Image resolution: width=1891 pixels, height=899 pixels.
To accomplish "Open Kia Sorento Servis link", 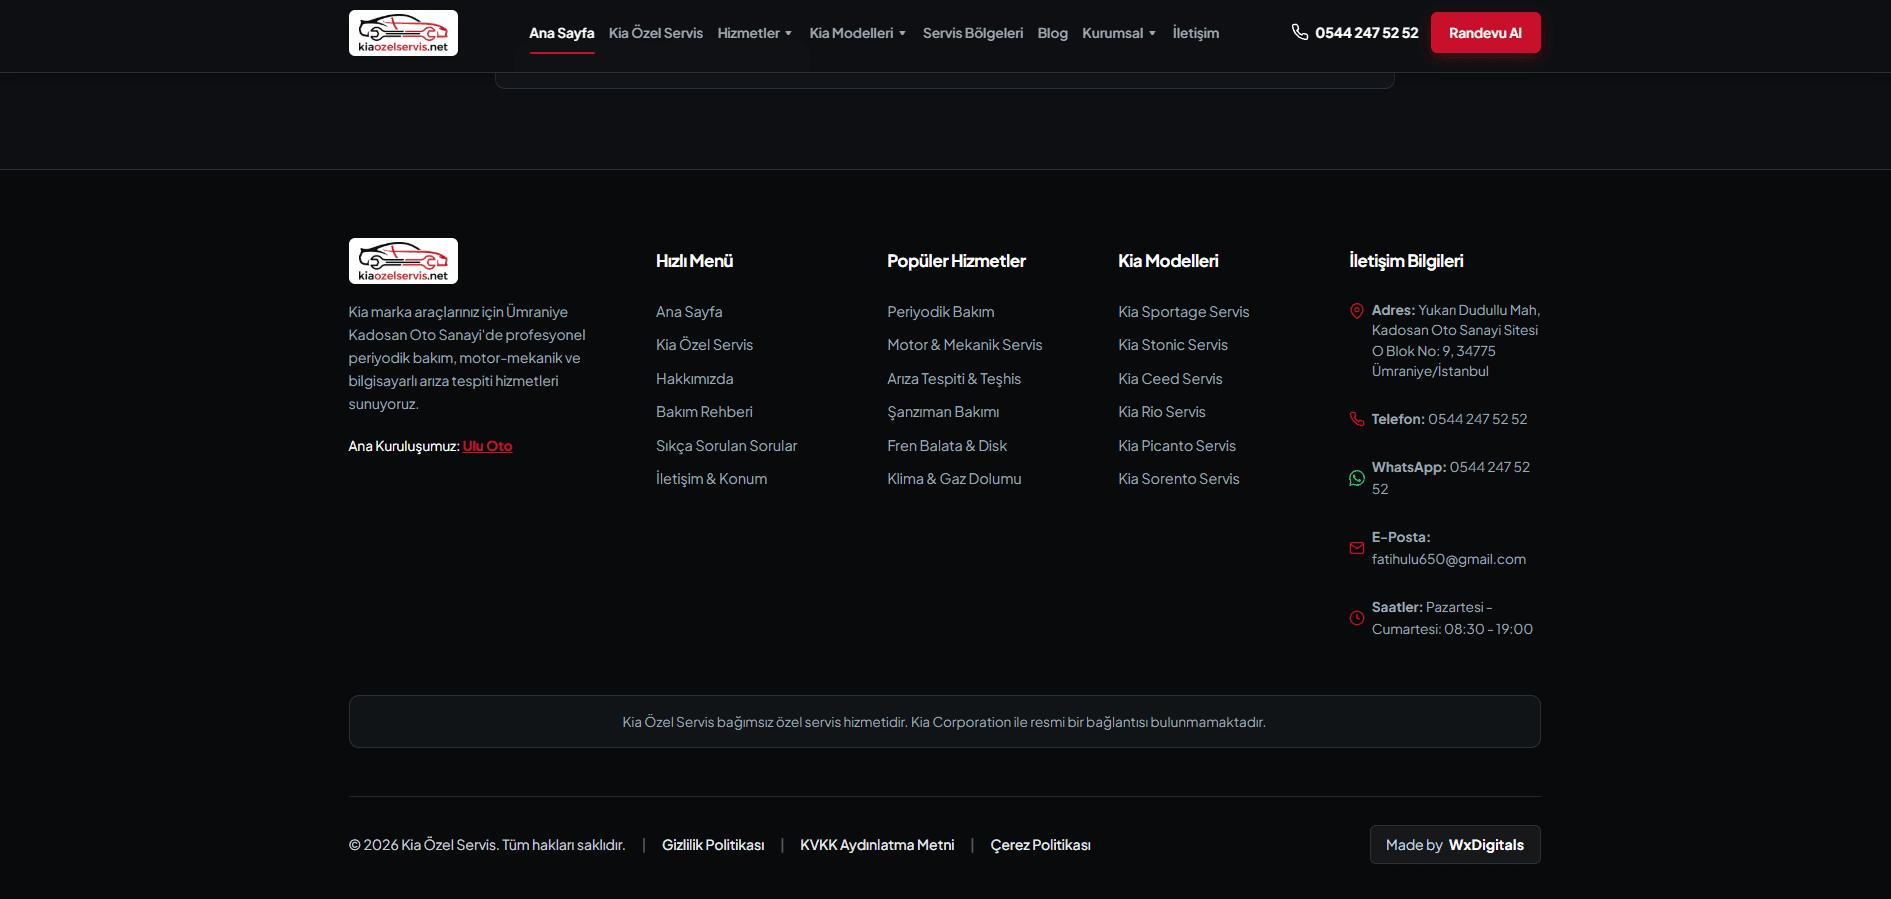I will [1179, 479].
